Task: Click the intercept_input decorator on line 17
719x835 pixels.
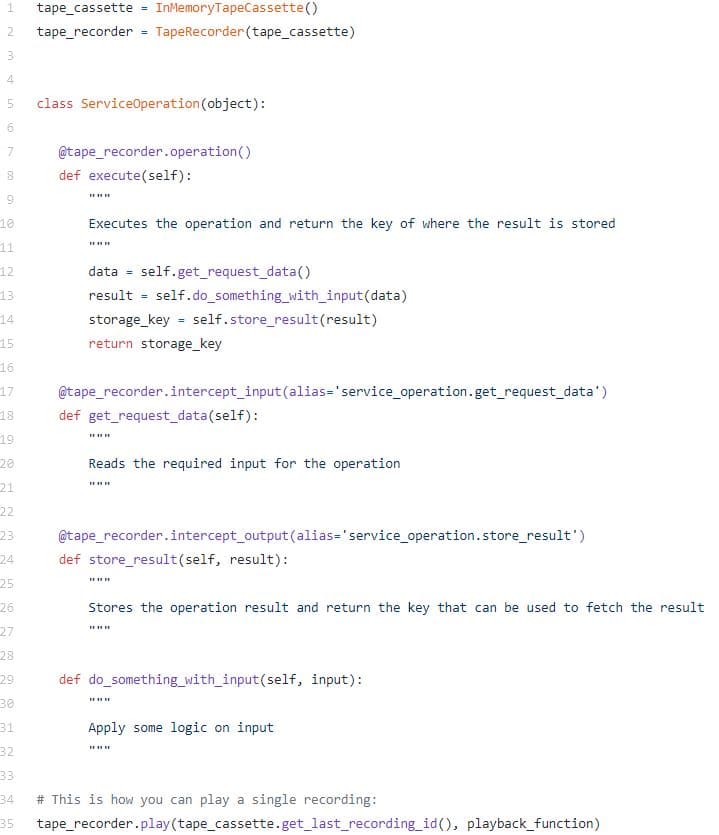Action: [x=225, y=392]
